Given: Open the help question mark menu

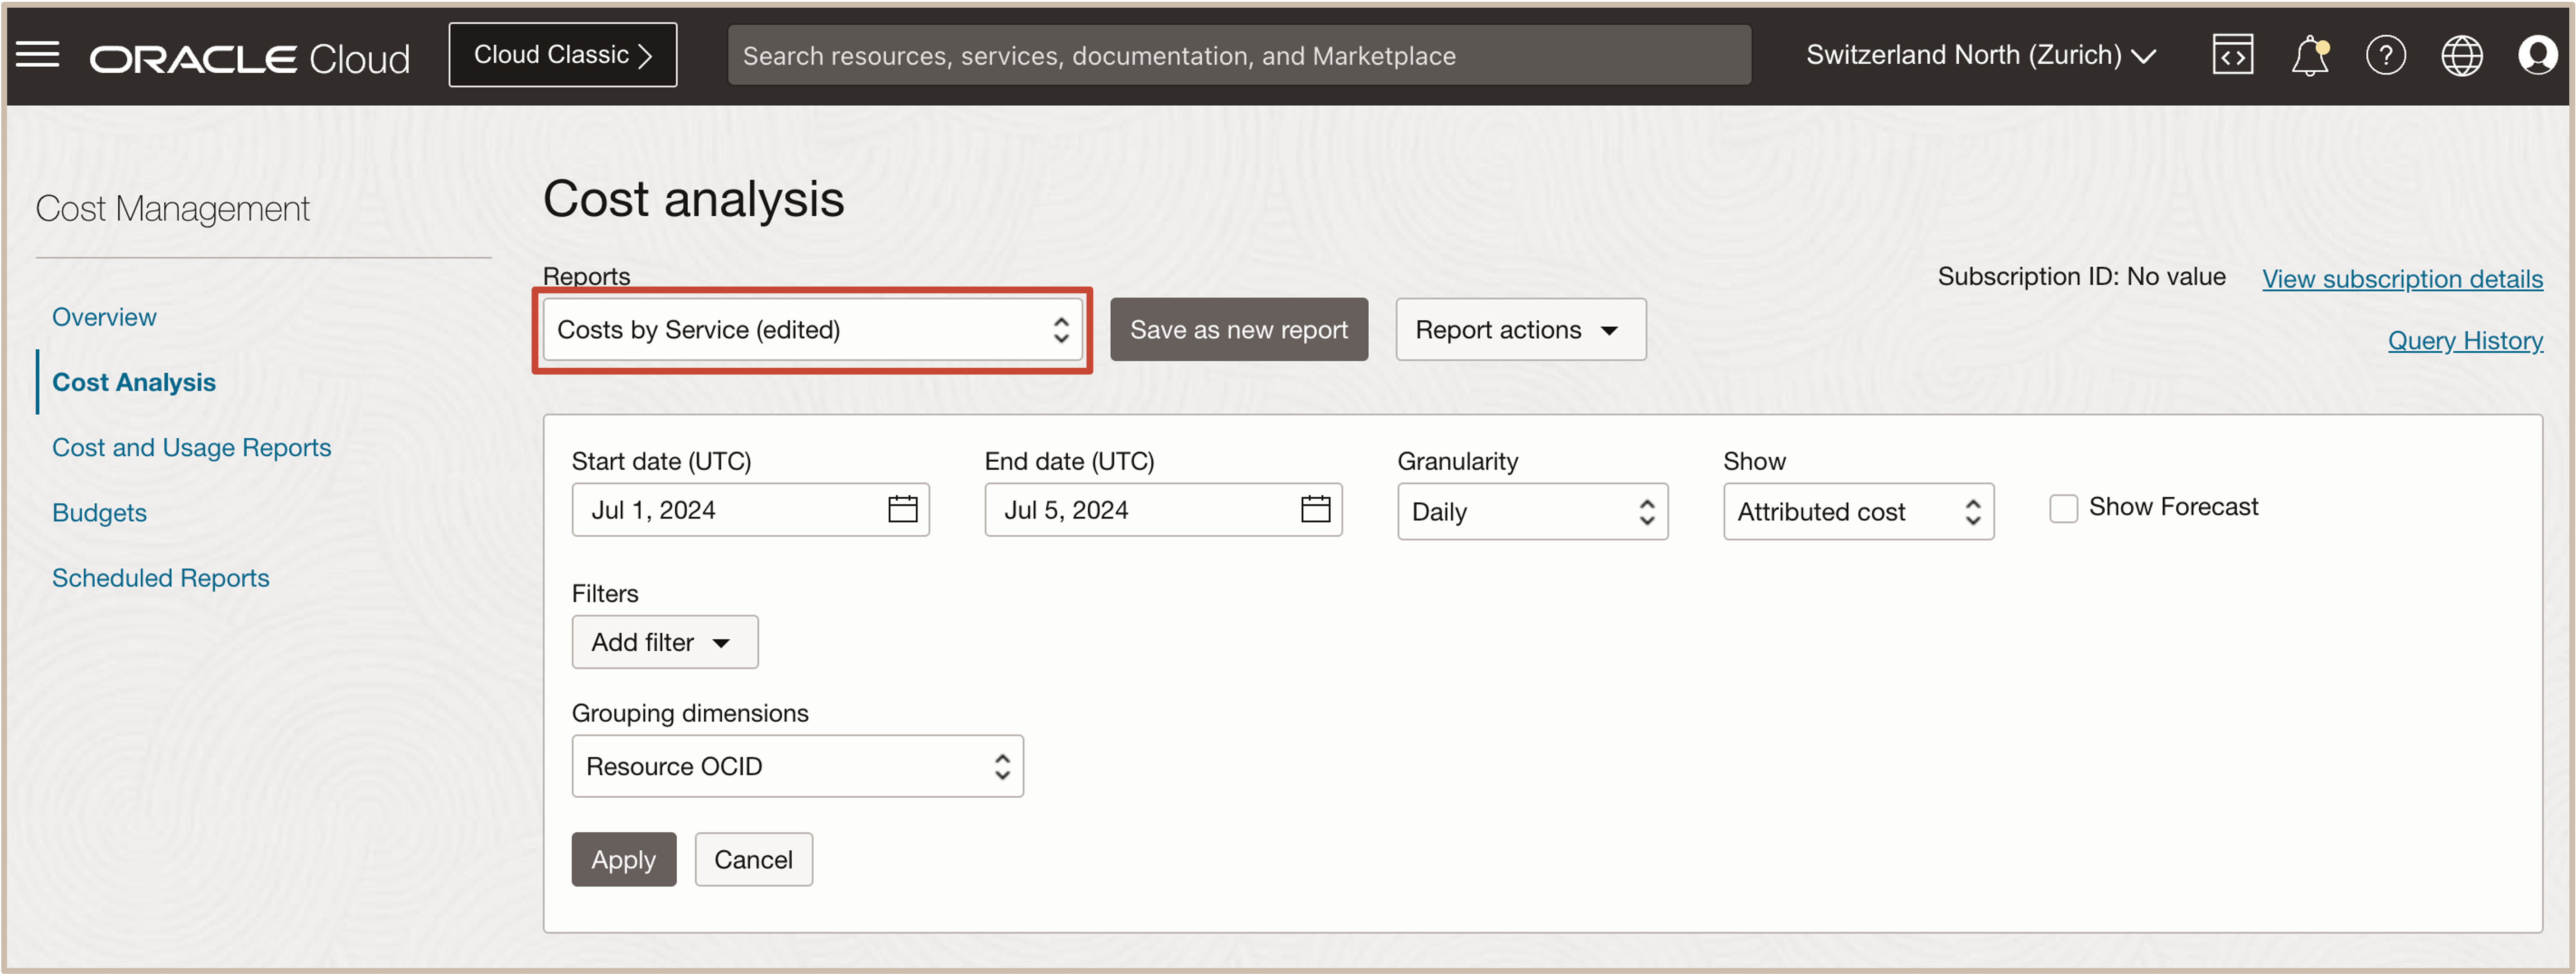Looking at the screenshot, I should [x=2385, y=55].
